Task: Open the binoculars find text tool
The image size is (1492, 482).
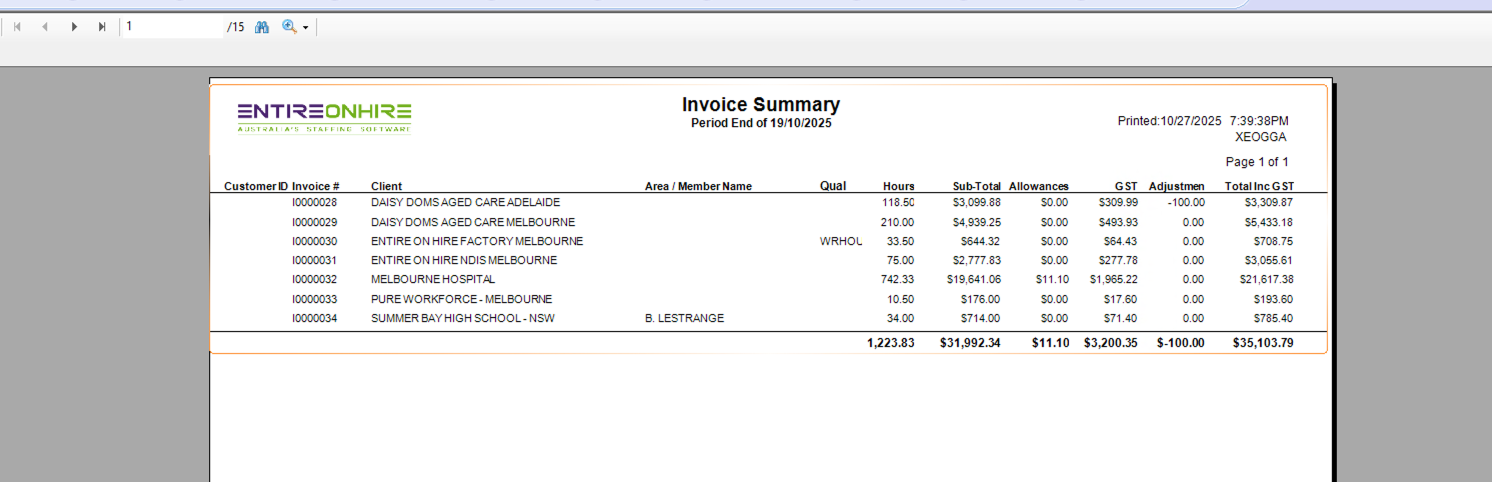Action: 262,27
